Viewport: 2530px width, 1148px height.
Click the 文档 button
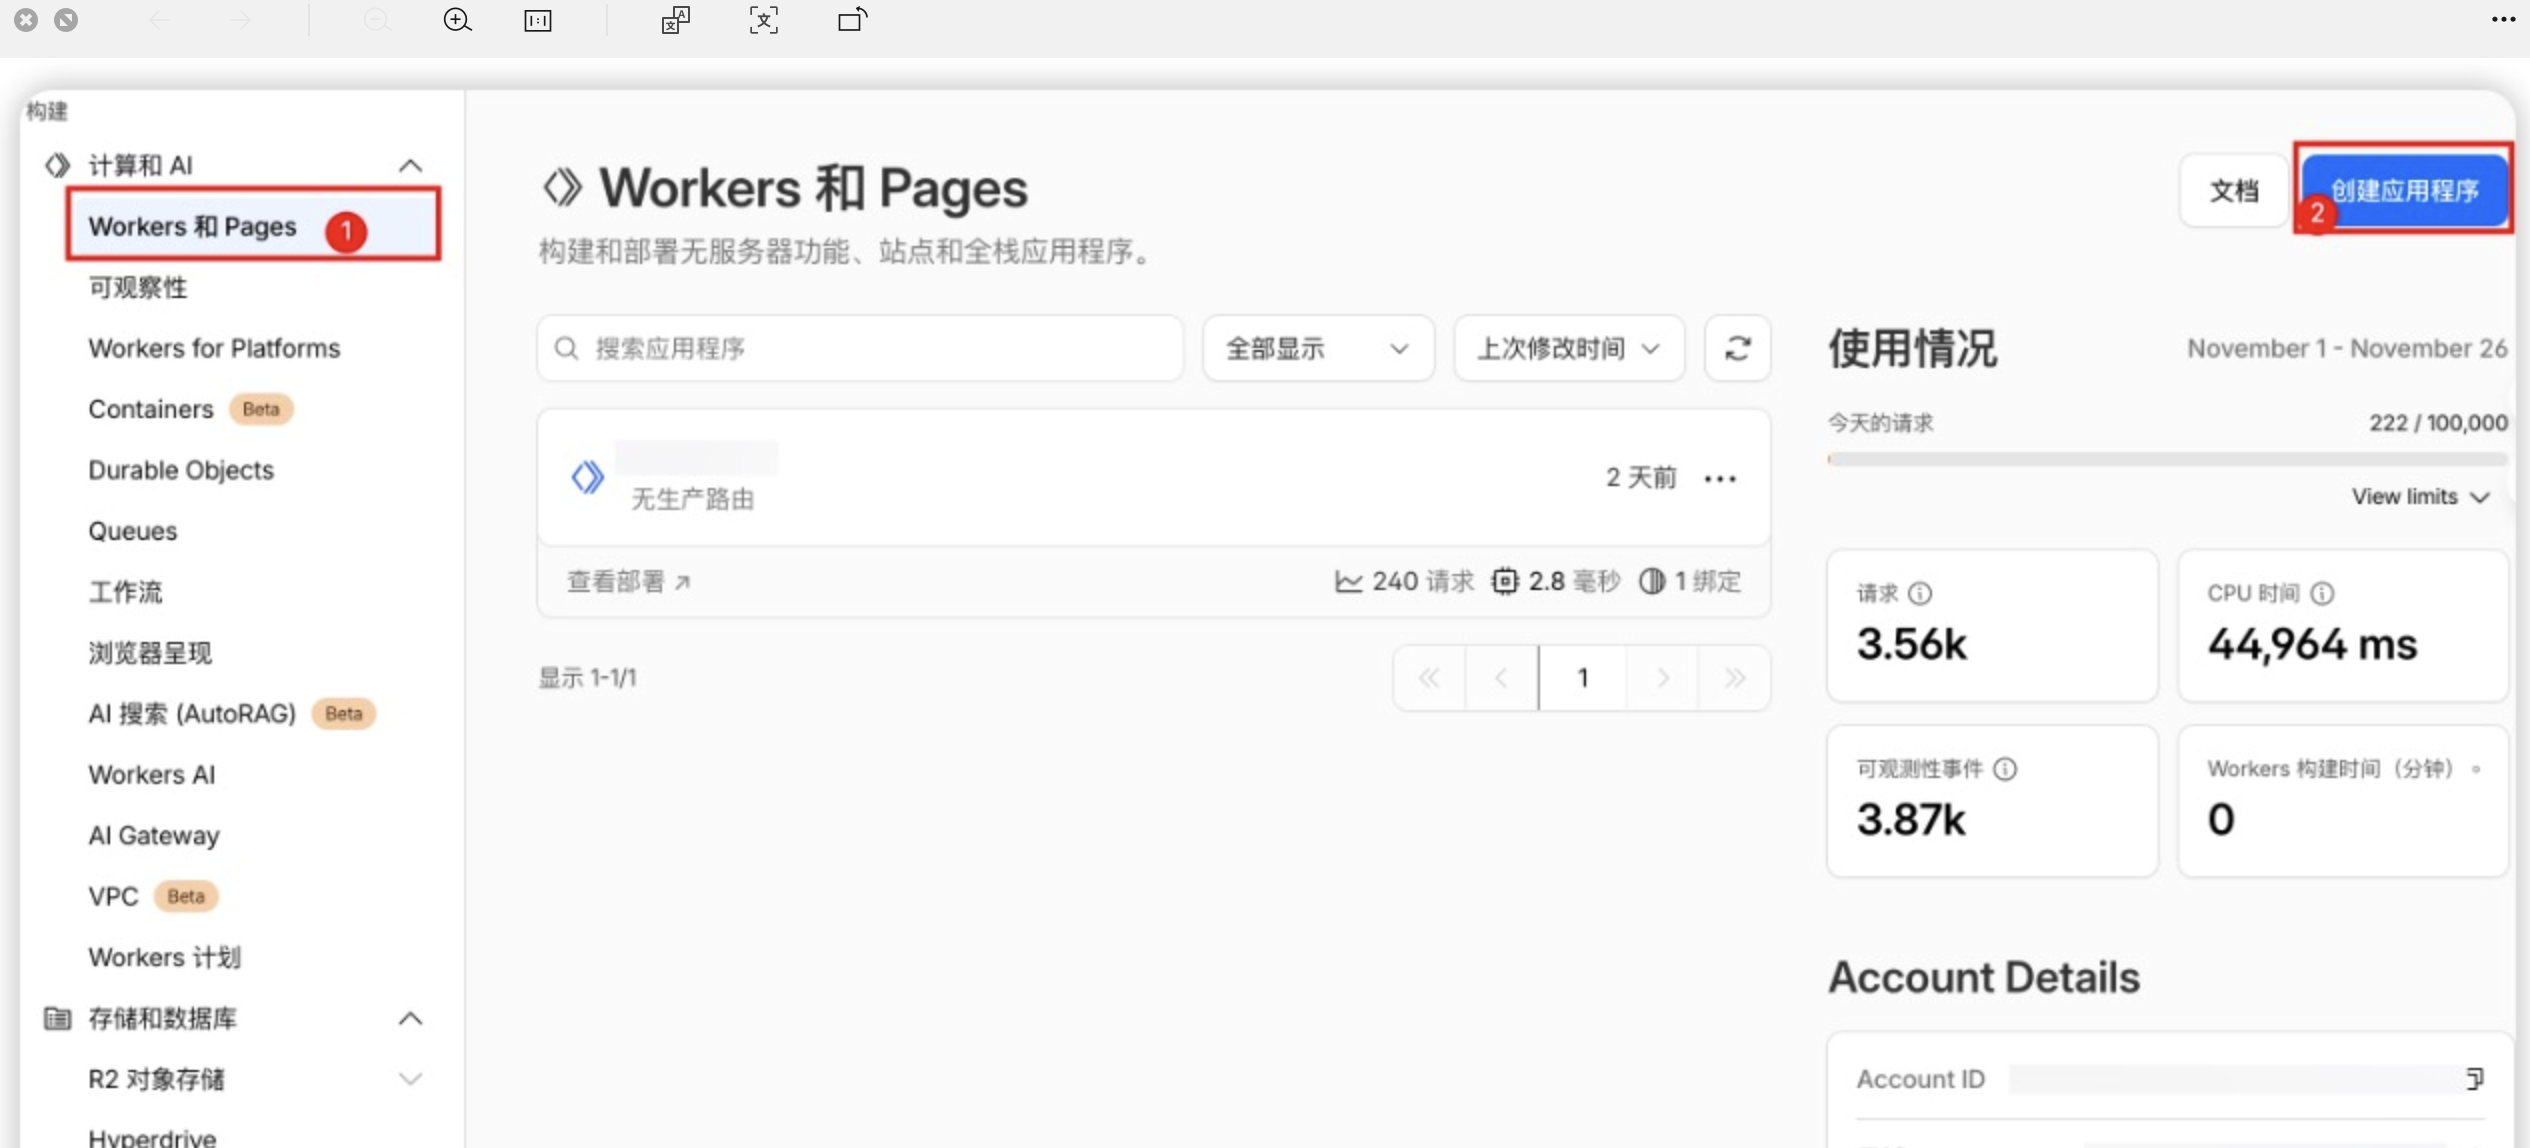[x=2234, y=190]
